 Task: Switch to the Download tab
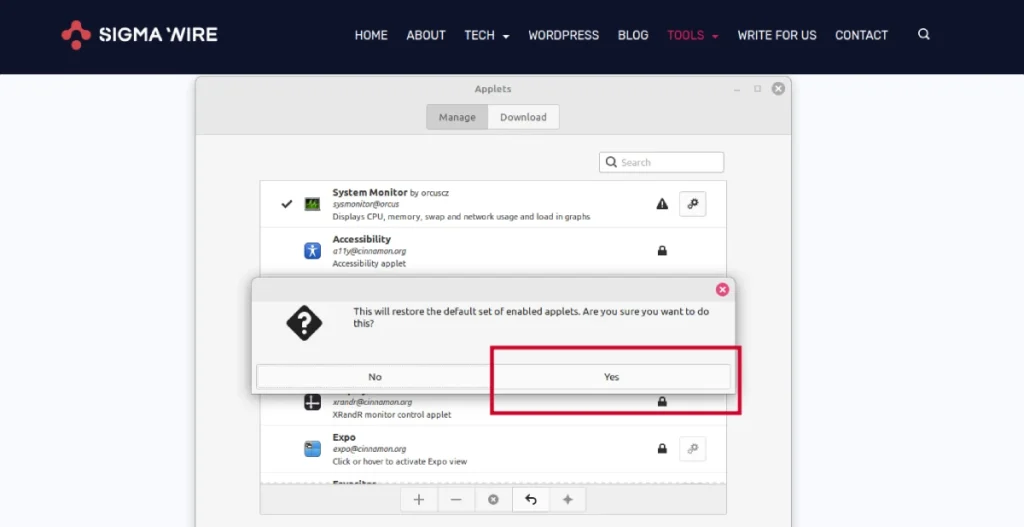point(523,117)
